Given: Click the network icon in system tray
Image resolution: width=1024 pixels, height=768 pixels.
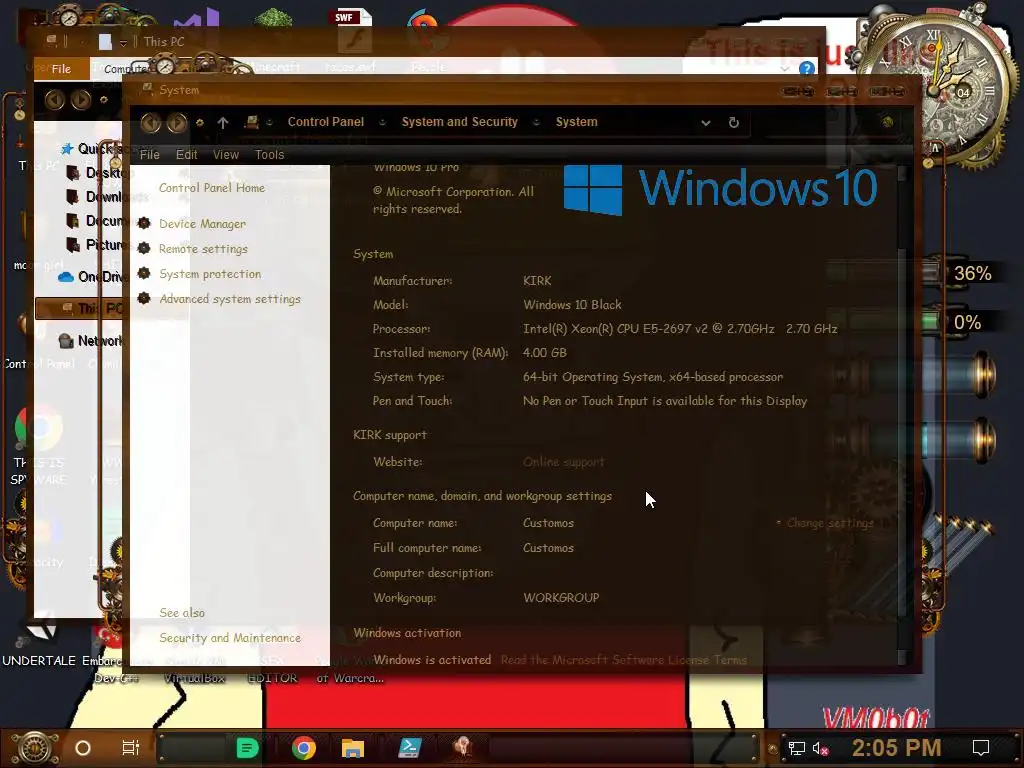Looking at the screenshot, I should (x=797, y=748).
